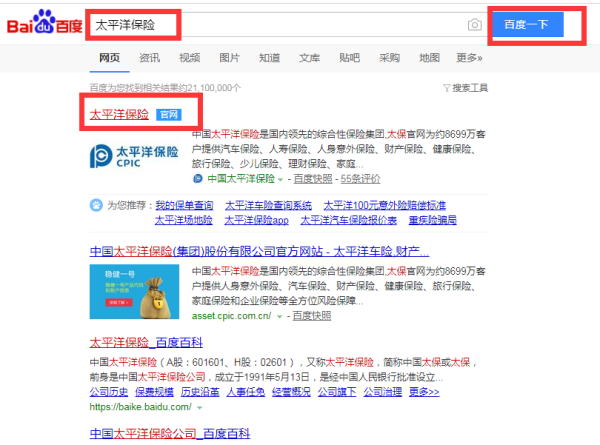This screenshot has width=600, height=445.
Task: Click https://baike.baidu.com/ URL
Action: pos(140,407)
